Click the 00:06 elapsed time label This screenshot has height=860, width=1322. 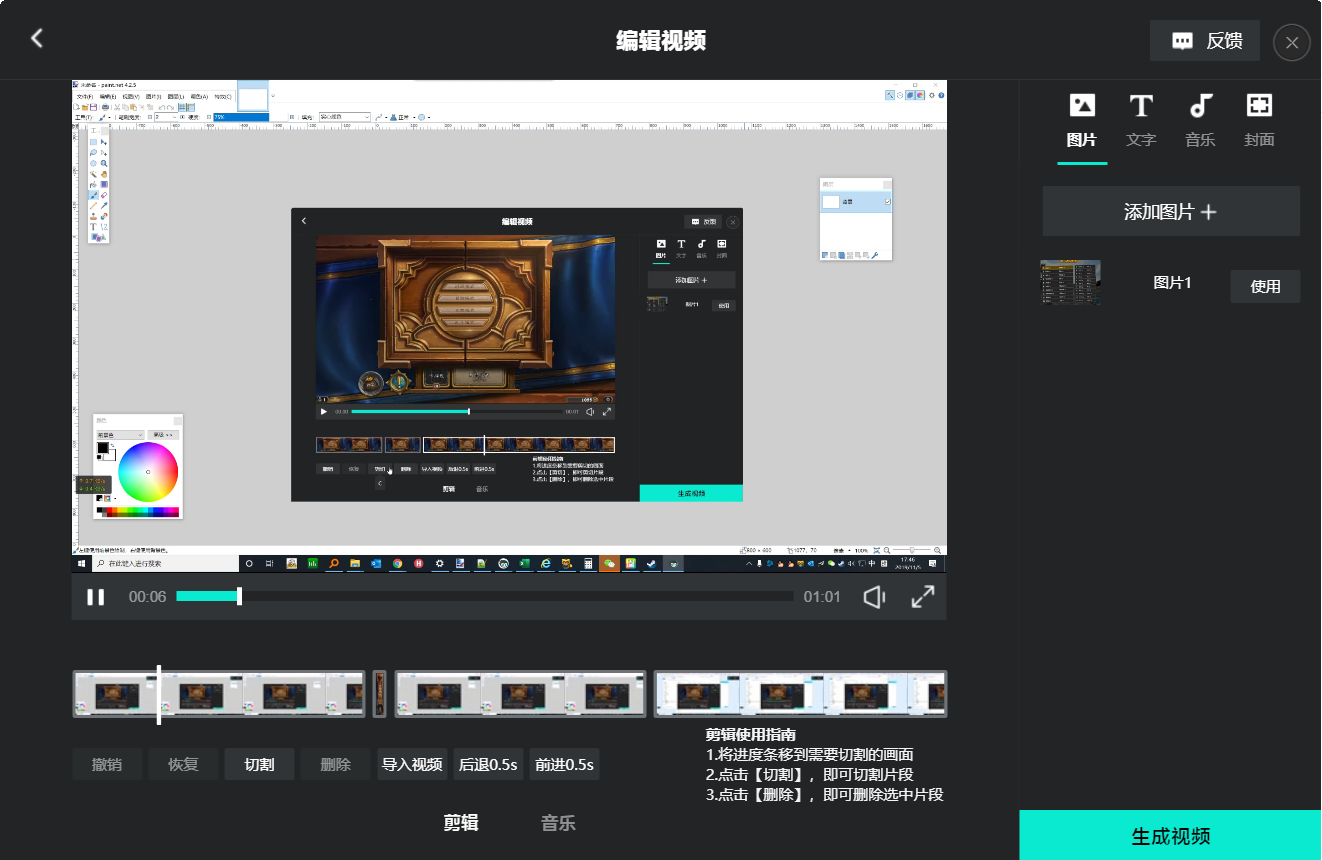point(147,597)
